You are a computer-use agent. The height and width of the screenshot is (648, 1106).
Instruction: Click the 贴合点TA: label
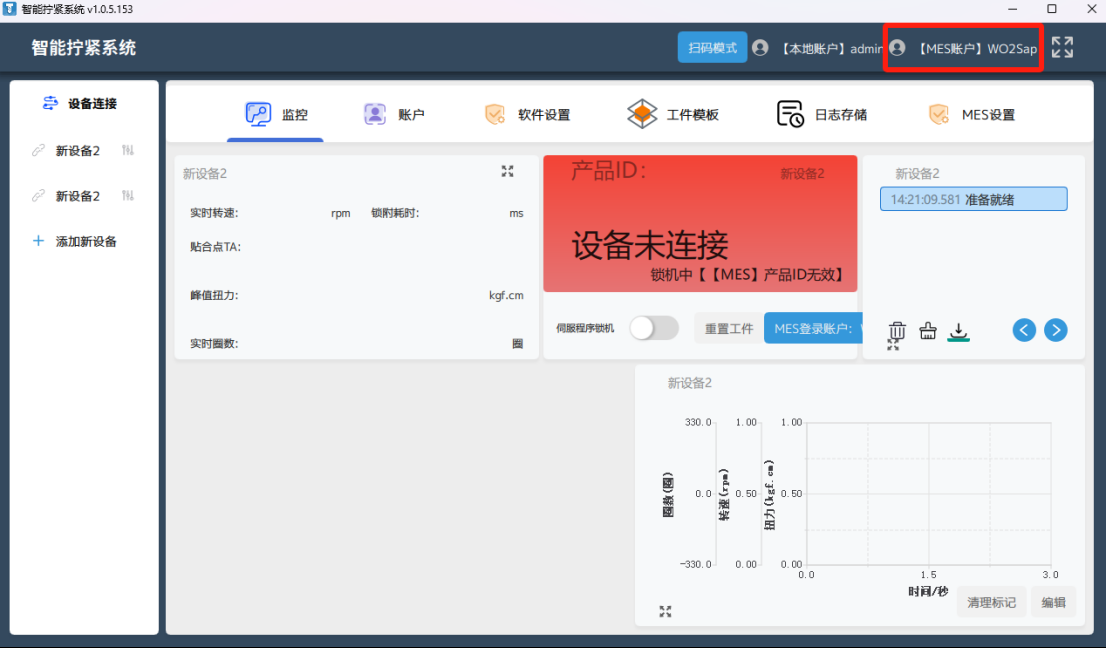(x=215, y=247)
